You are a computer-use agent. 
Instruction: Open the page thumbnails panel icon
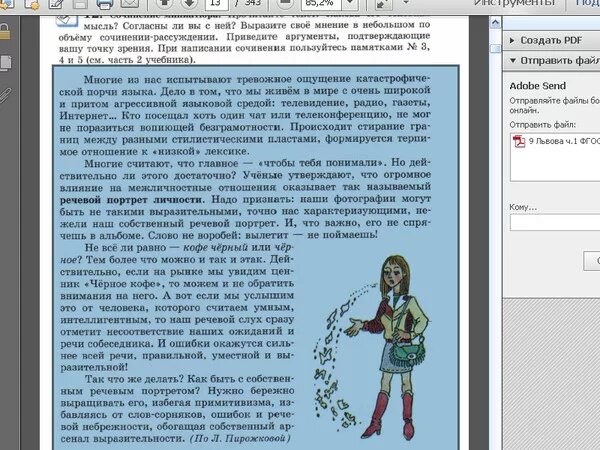(6, 63)
